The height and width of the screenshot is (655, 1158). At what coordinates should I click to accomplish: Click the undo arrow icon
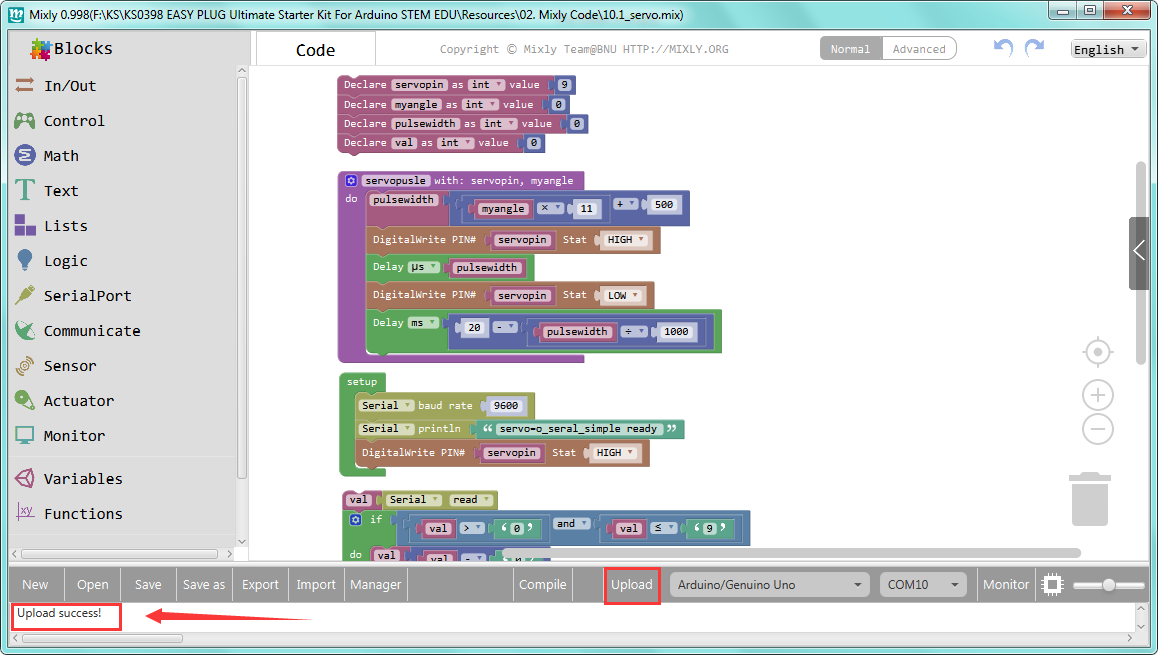point(1003,48)
